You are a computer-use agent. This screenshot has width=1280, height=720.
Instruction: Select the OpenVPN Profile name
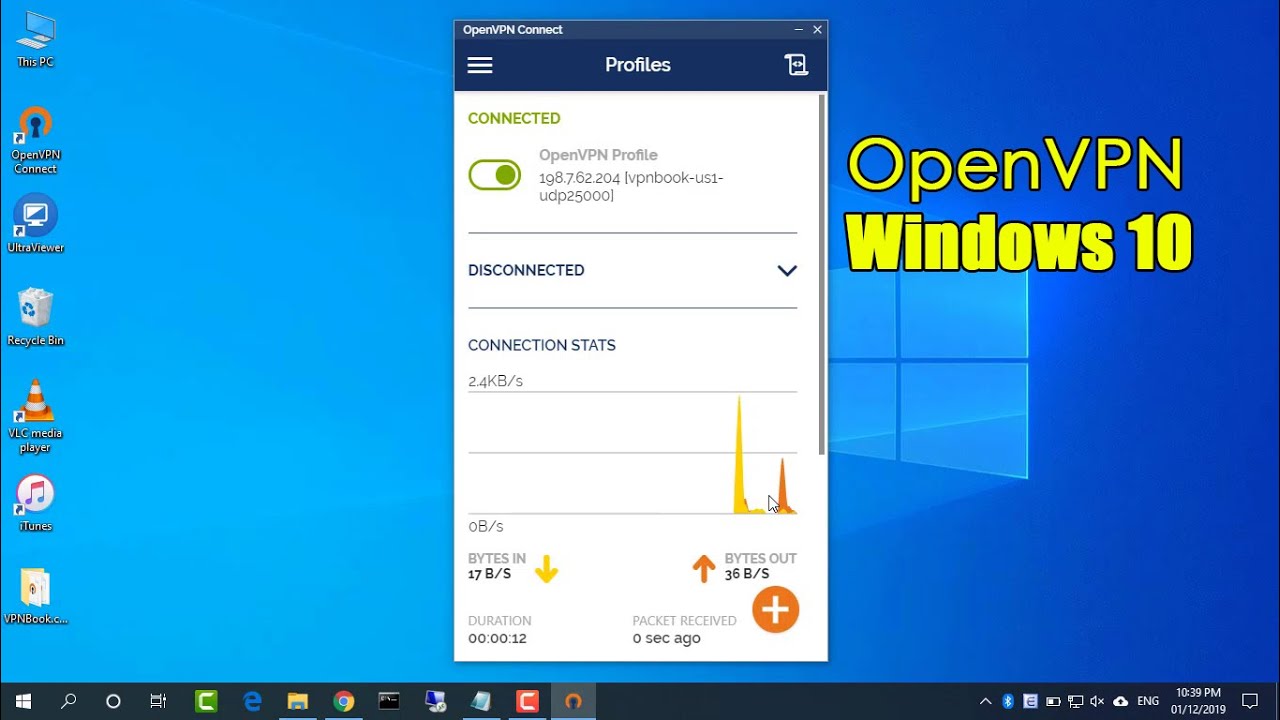[x=598, y=155]
